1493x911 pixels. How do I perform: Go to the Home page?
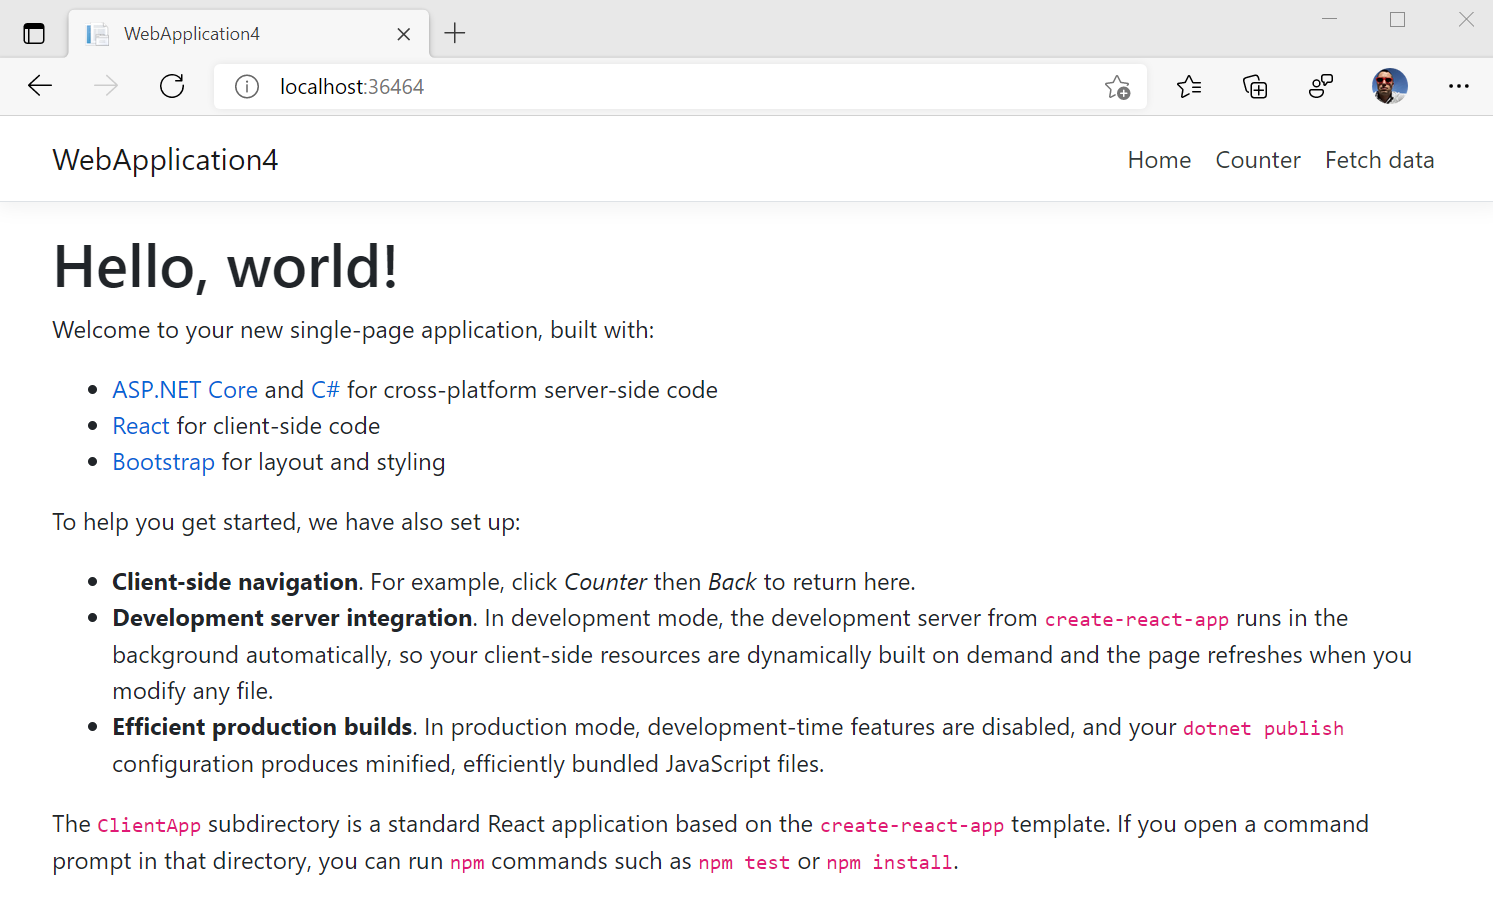[x=1159, y=159]
